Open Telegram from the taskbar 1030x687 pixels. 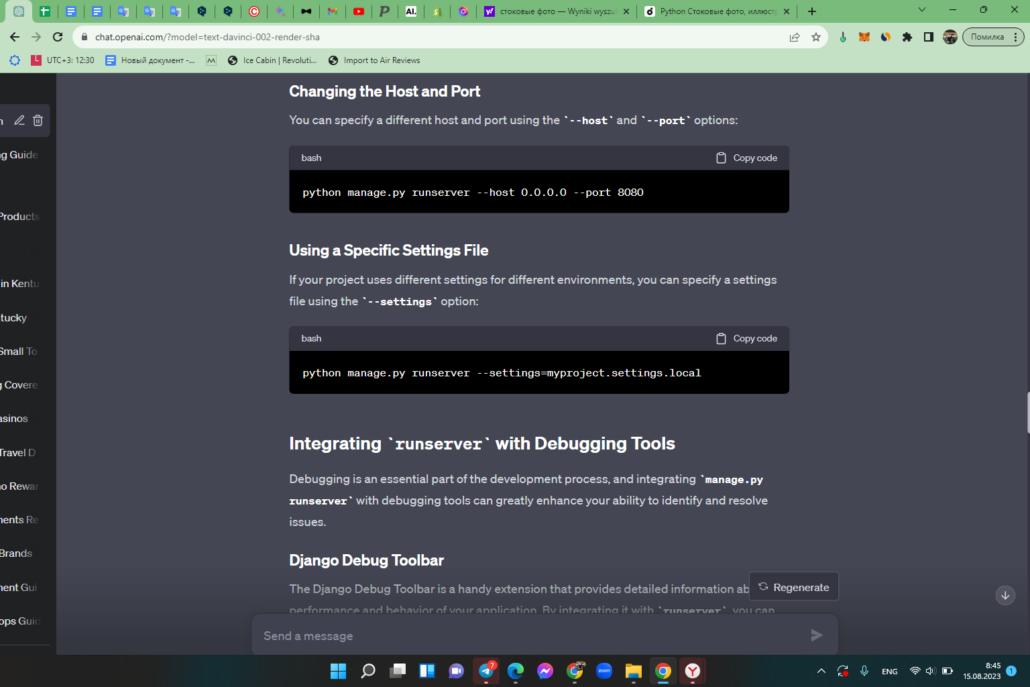(x=486, y=671)
